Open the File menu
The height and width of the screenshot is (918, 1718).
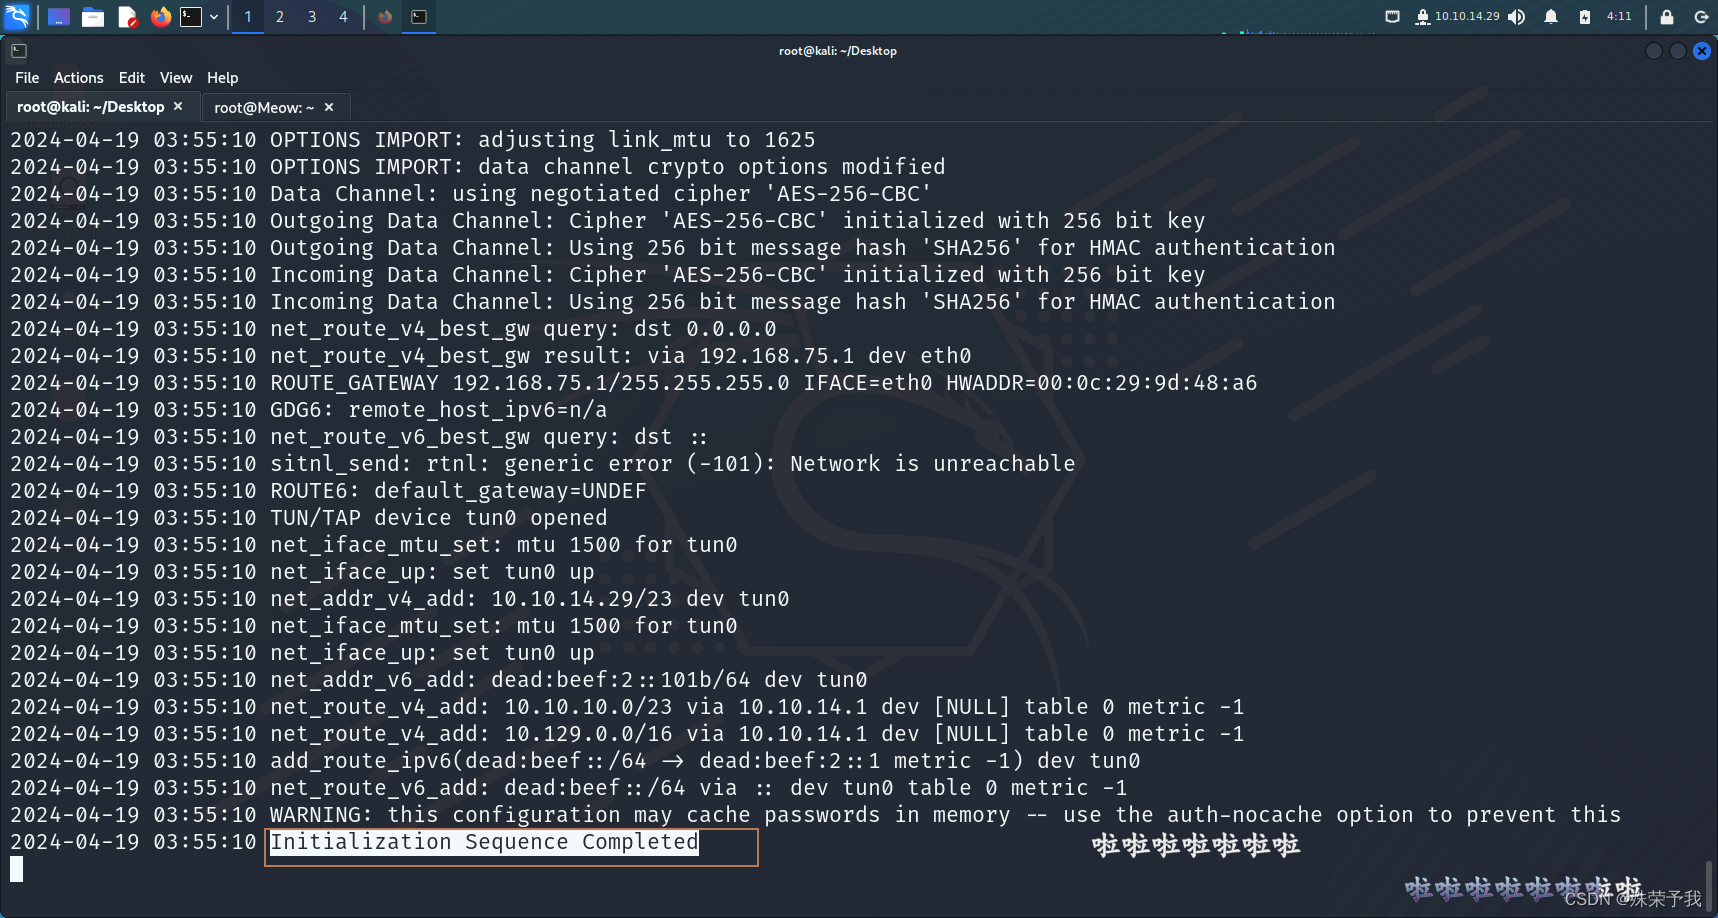[x=27, y=78]
